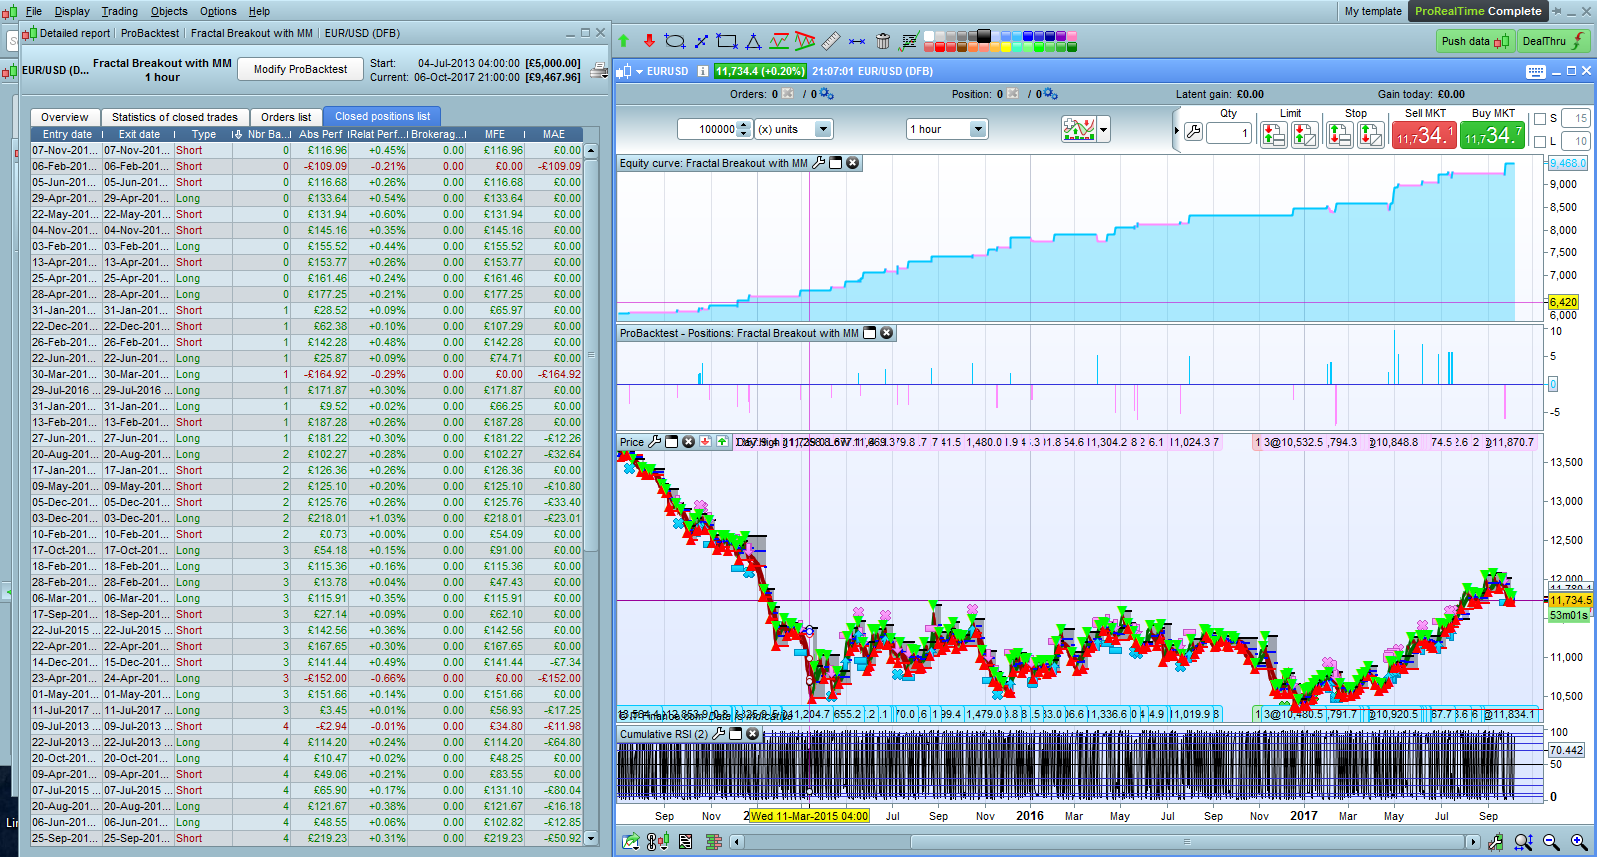The width and height of the screenshot is (1597, 857).
Task: Click the EURUSD info icon
Action: tap(703, 71)
